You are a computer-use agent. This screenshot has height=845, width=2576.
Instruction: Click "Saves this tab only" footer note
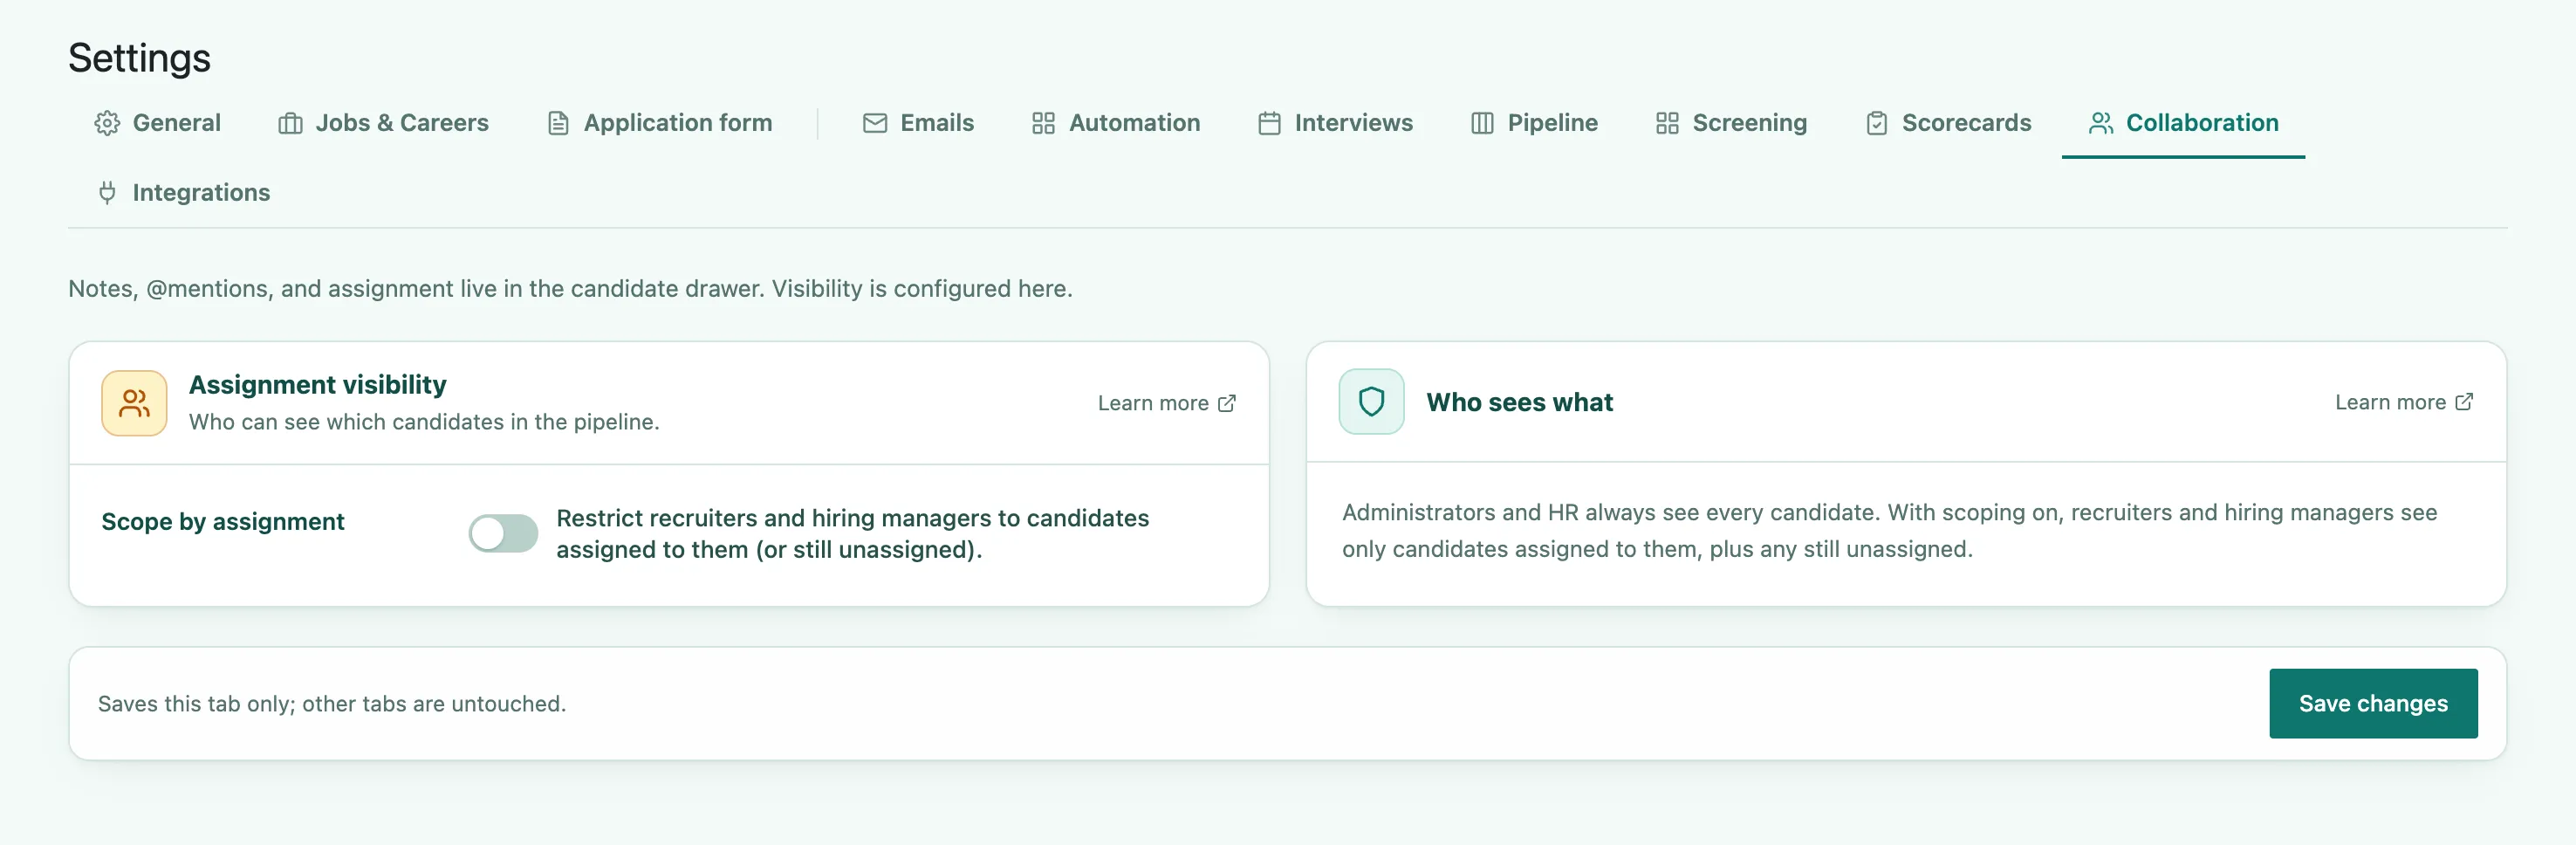332,704
